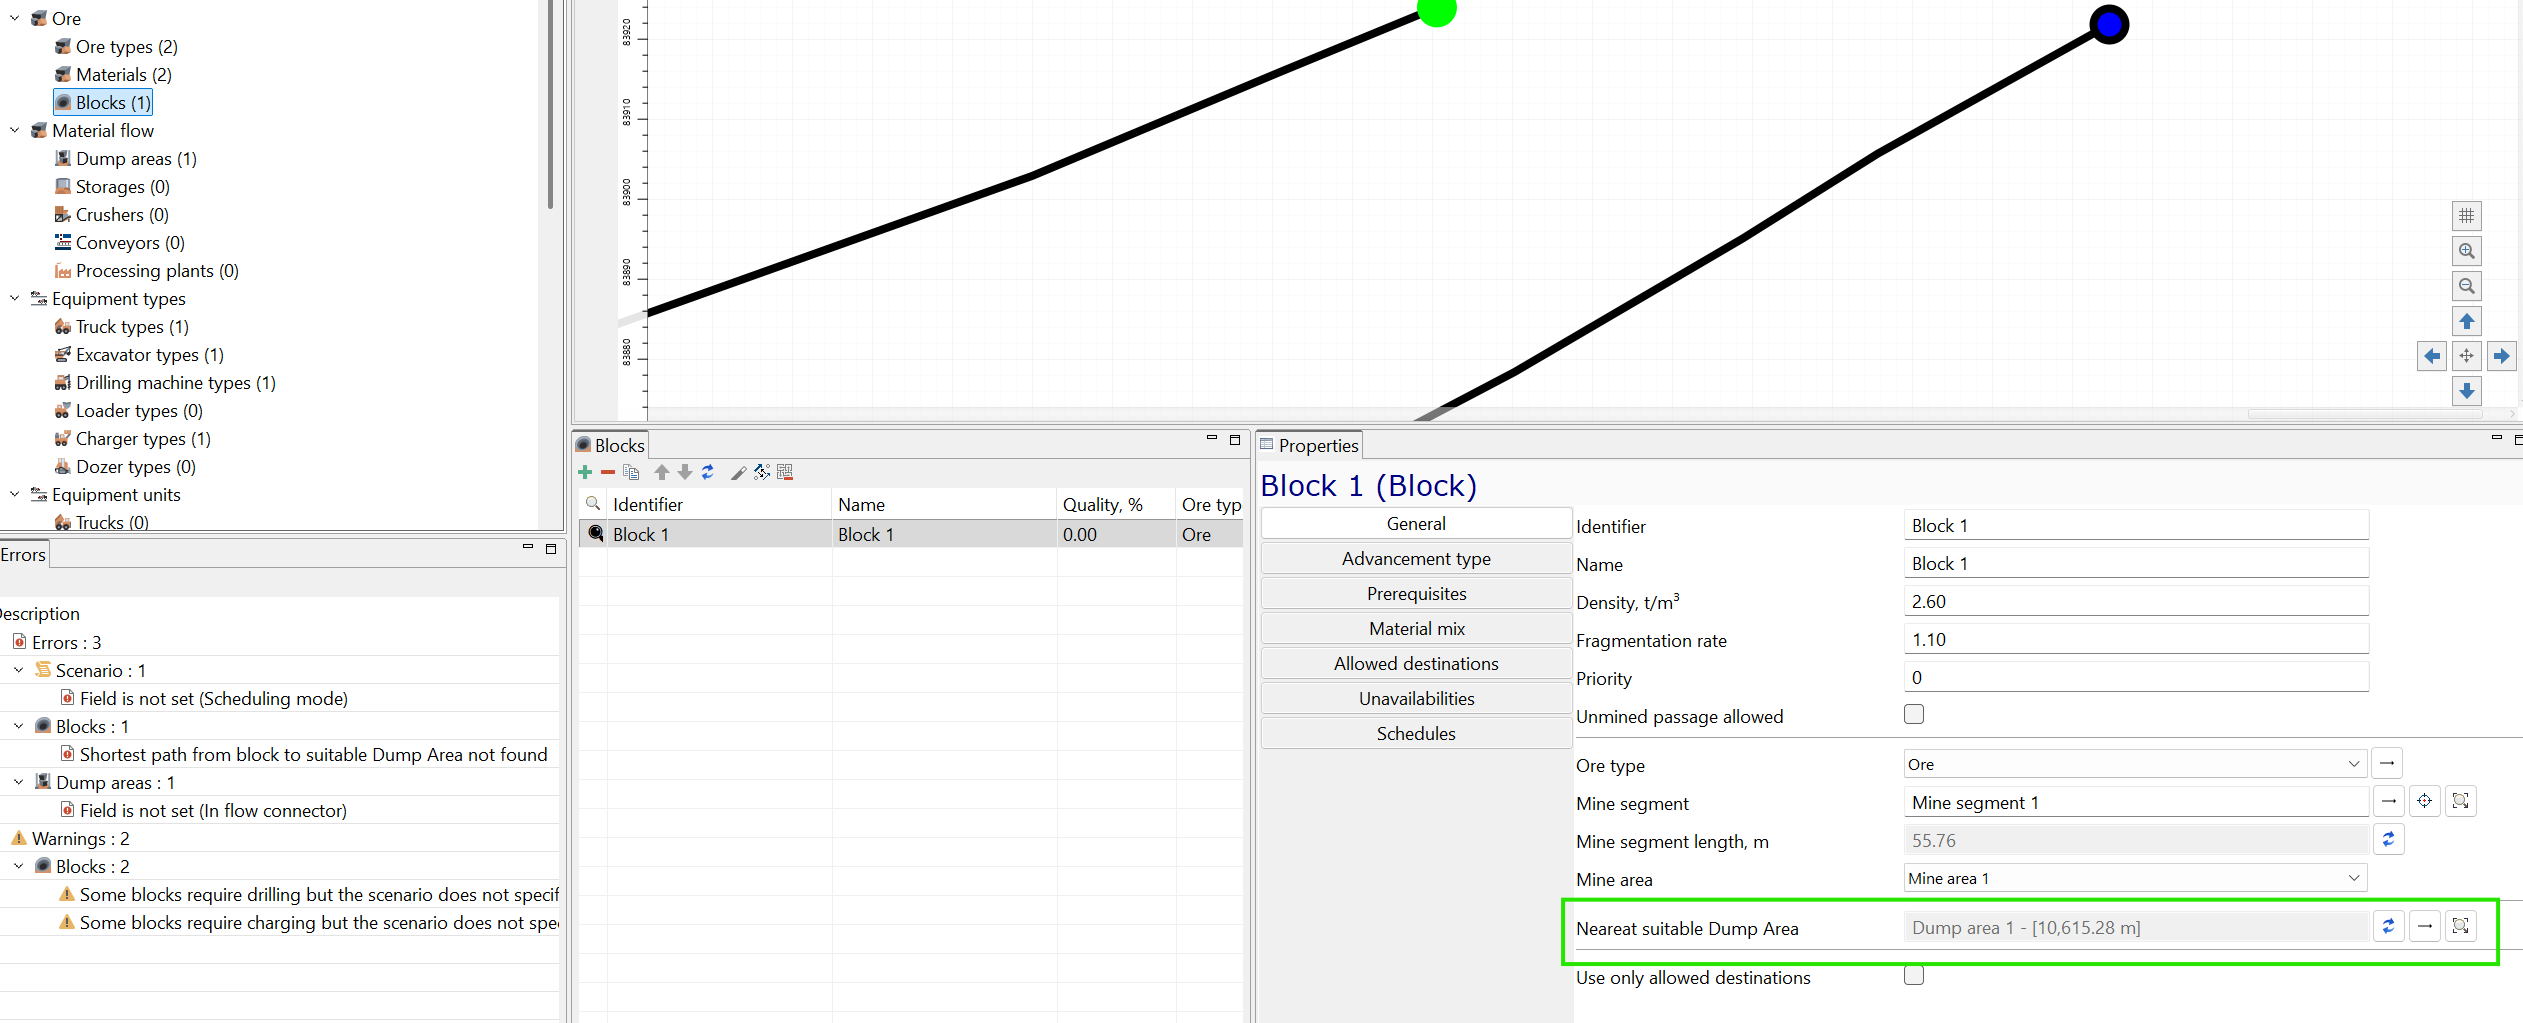
Task: Go to Mine segment 1 with arrow button
Action: click(2389, 801)
